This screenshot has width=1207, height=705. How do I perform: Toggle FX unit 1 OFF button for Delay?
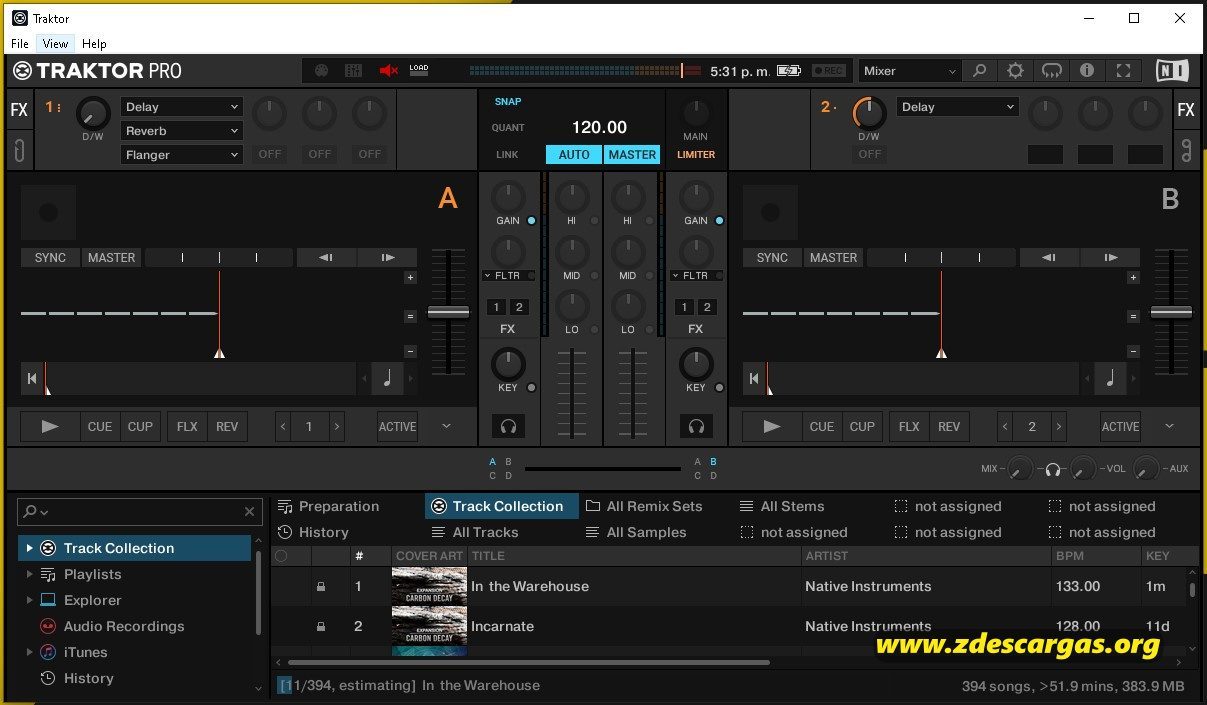tap(270, 154)
